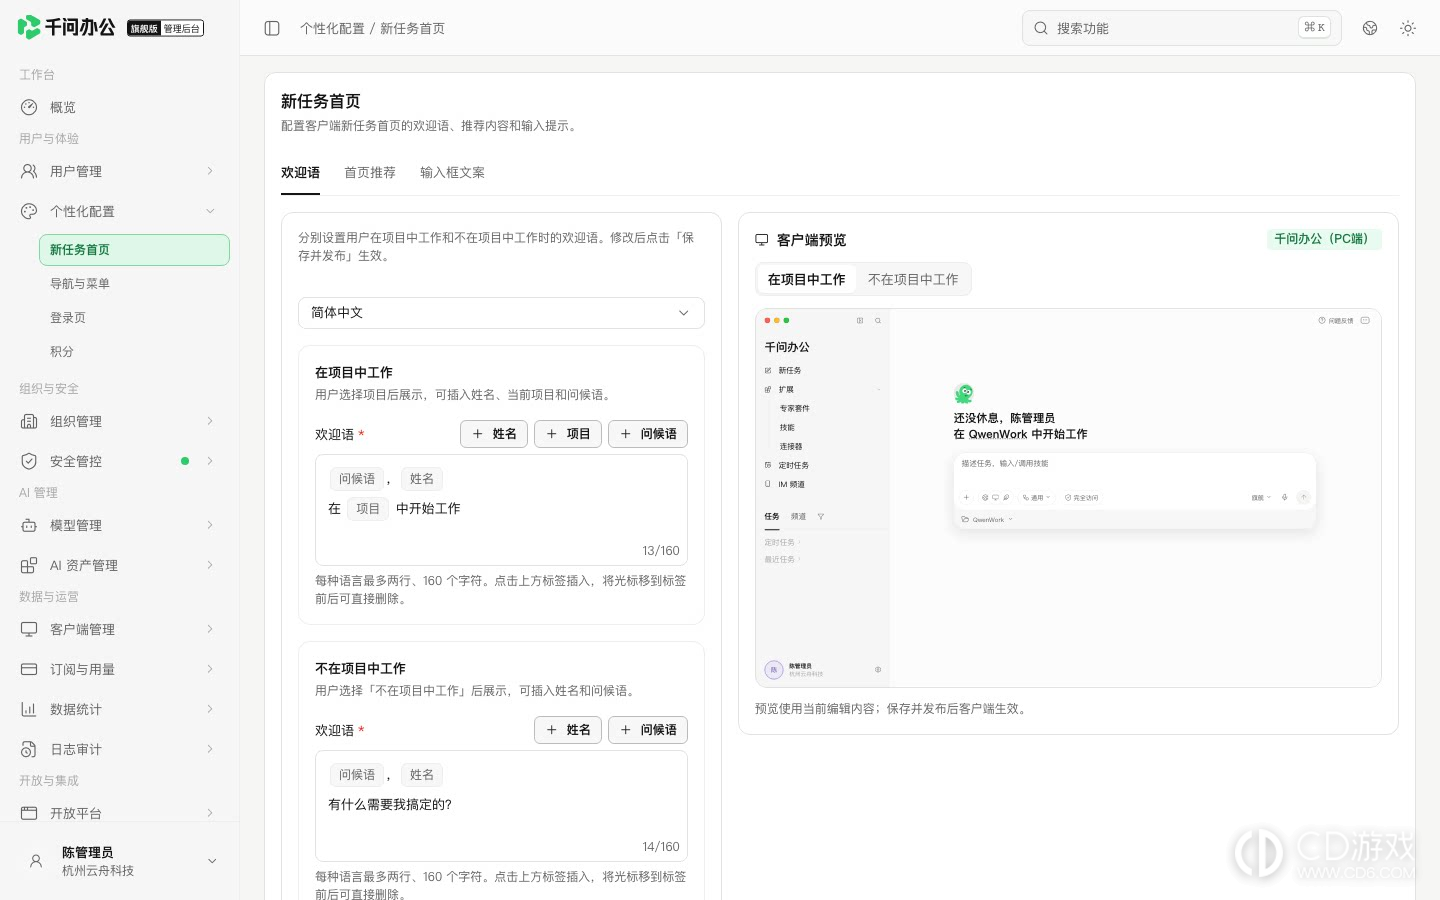Toggle the sidebar collapse icon
Screen dimensions: 1440x900
click(x=272, y=28)
